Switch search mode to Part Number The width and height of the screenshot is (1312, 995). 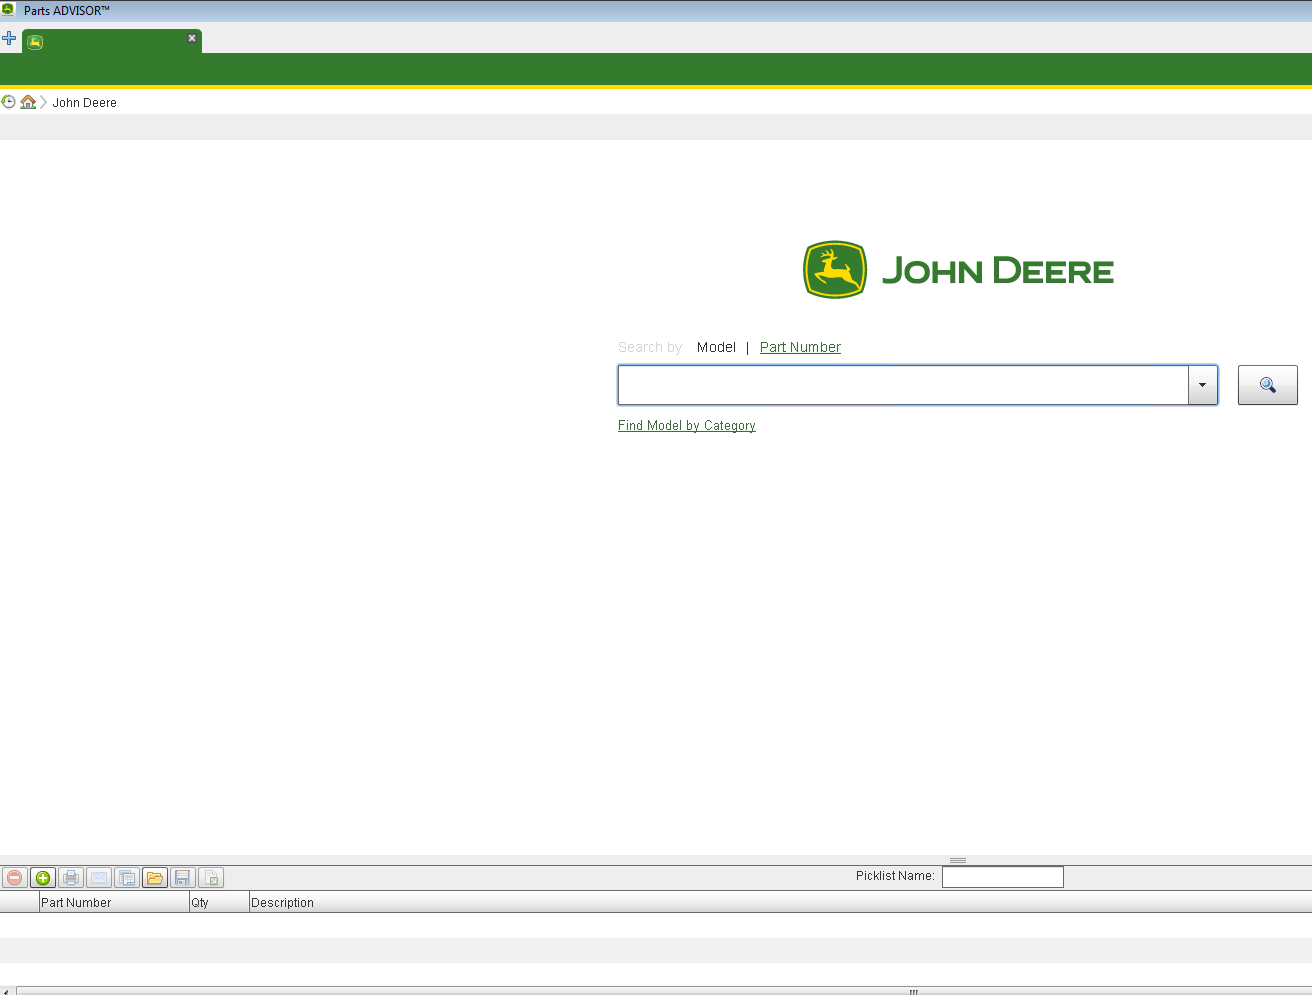(x=799, y=347)
